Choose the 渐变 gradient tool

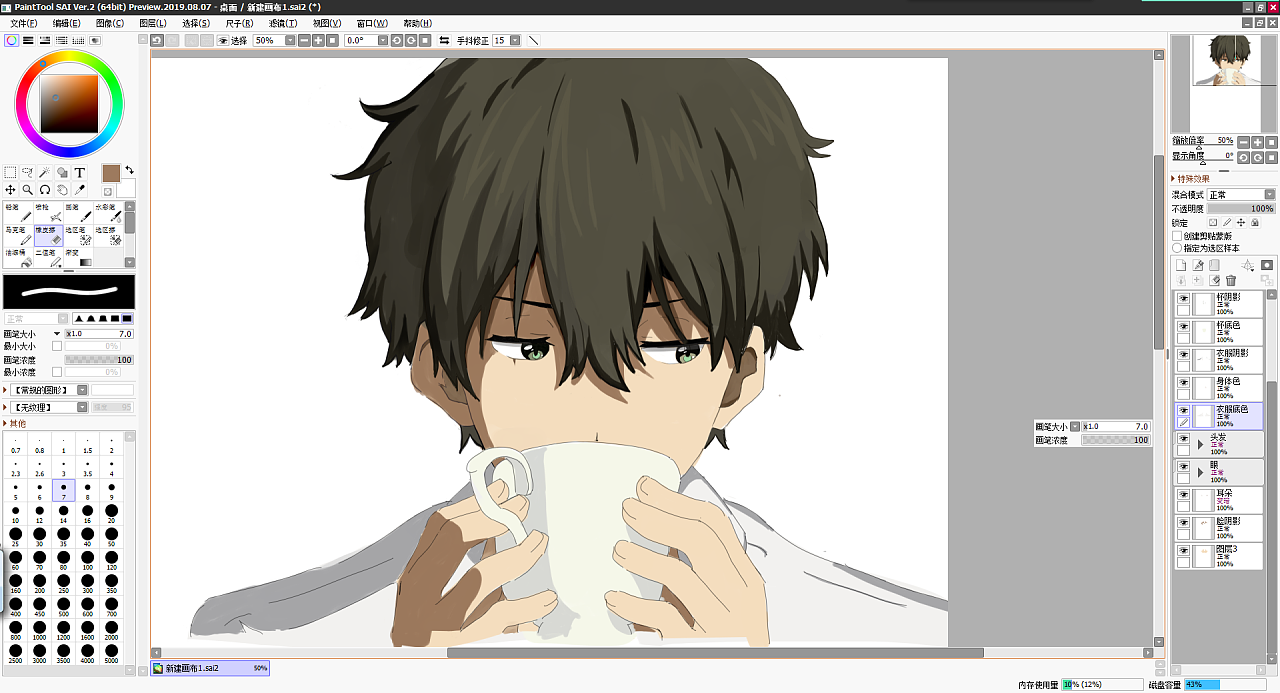tap(78, 258)
